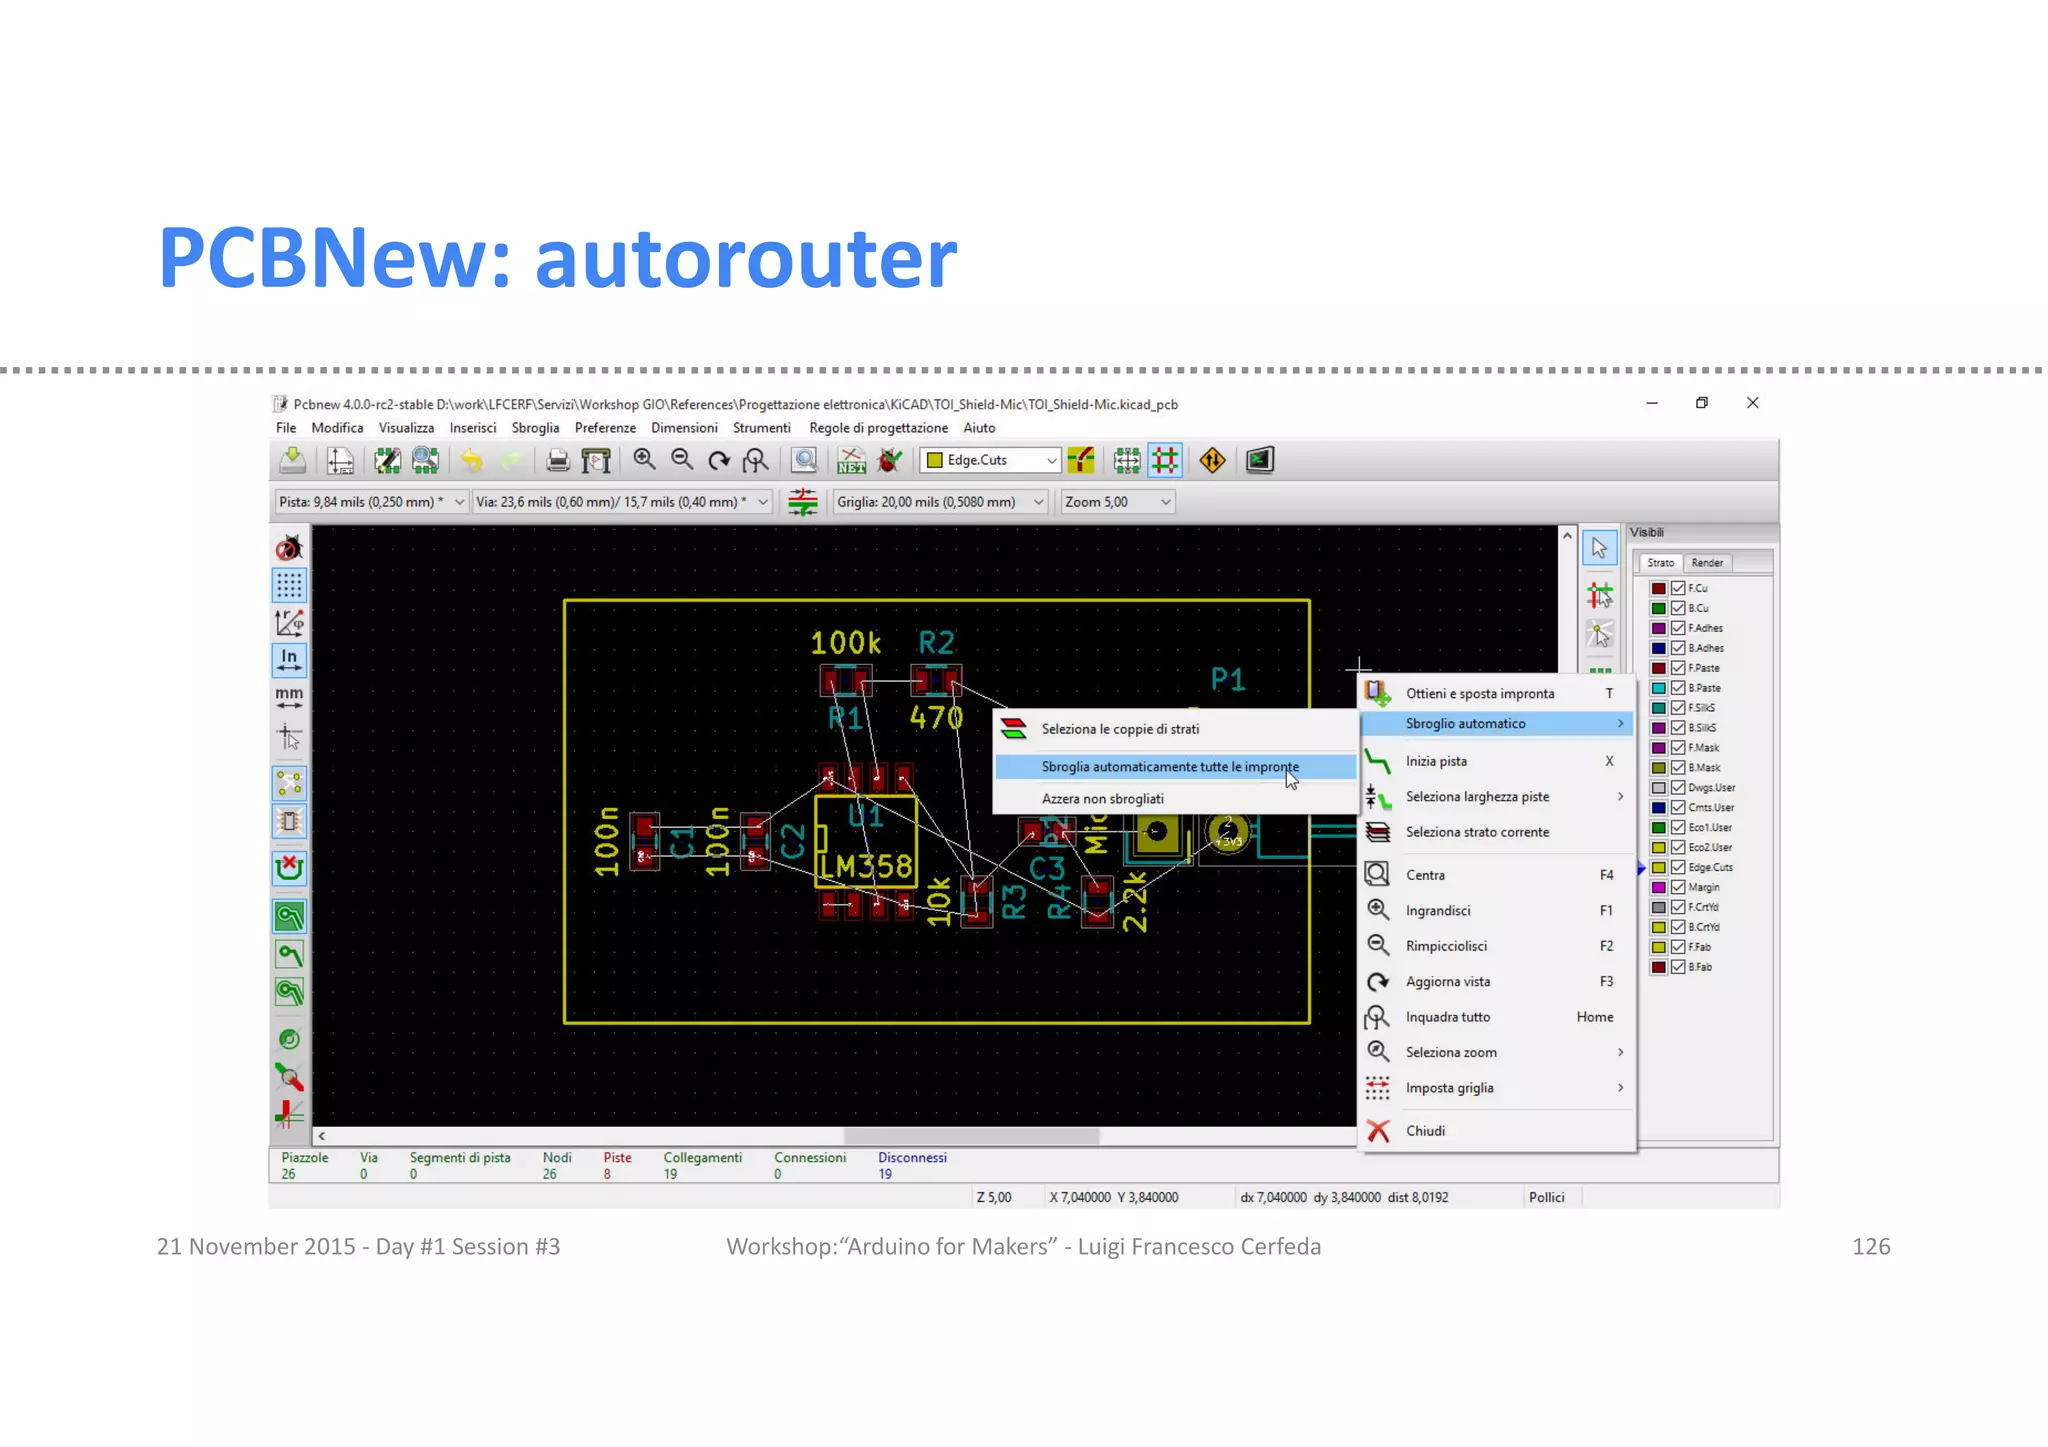This screenshot has width=2048, height=1447.
Task: Click the zoom in toolbar icon
Action: click(x=644, y=460)
